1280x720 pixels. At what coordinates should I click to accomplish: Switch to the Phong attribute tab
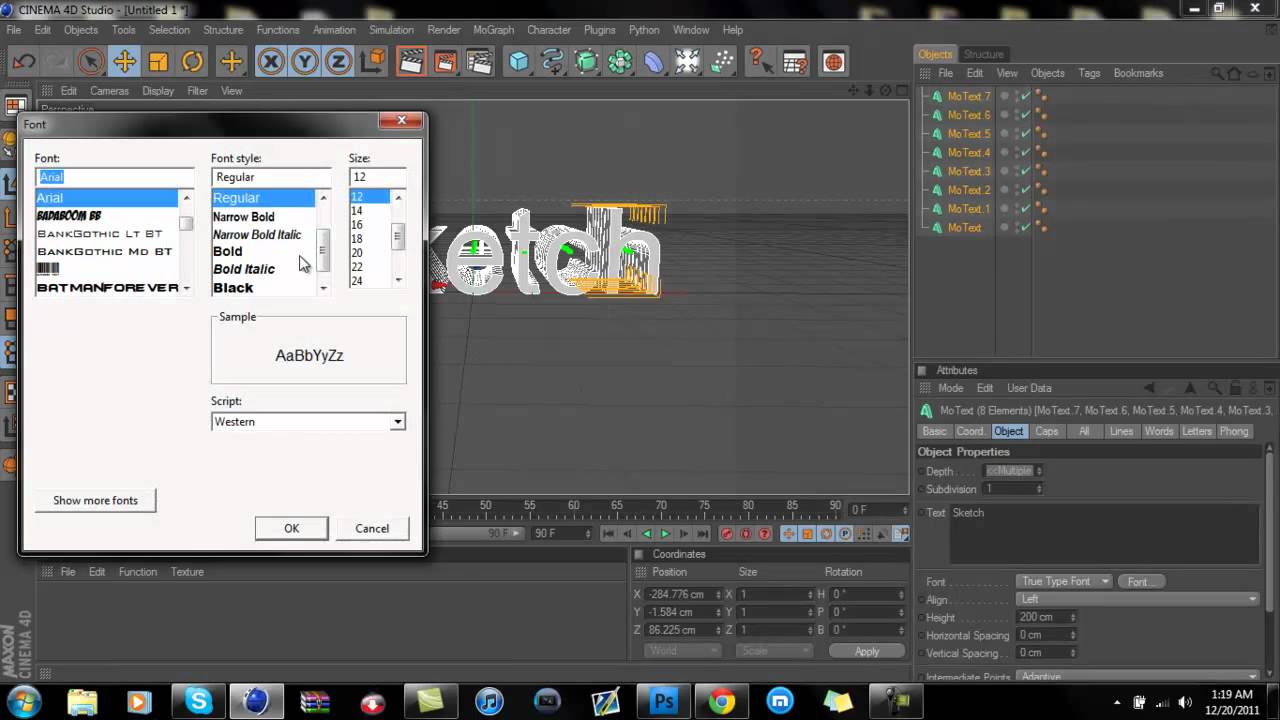tap(1234, 431)
